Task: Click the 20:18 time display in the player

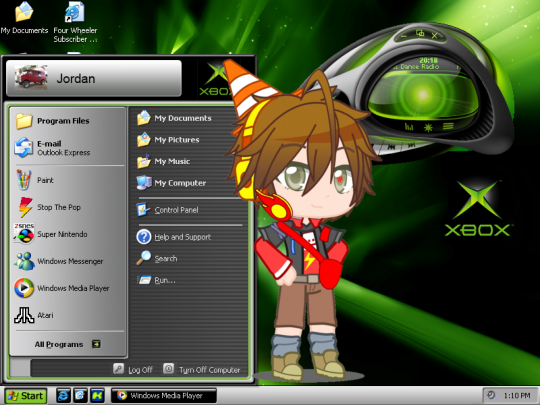Action: (x=428, y=60)
